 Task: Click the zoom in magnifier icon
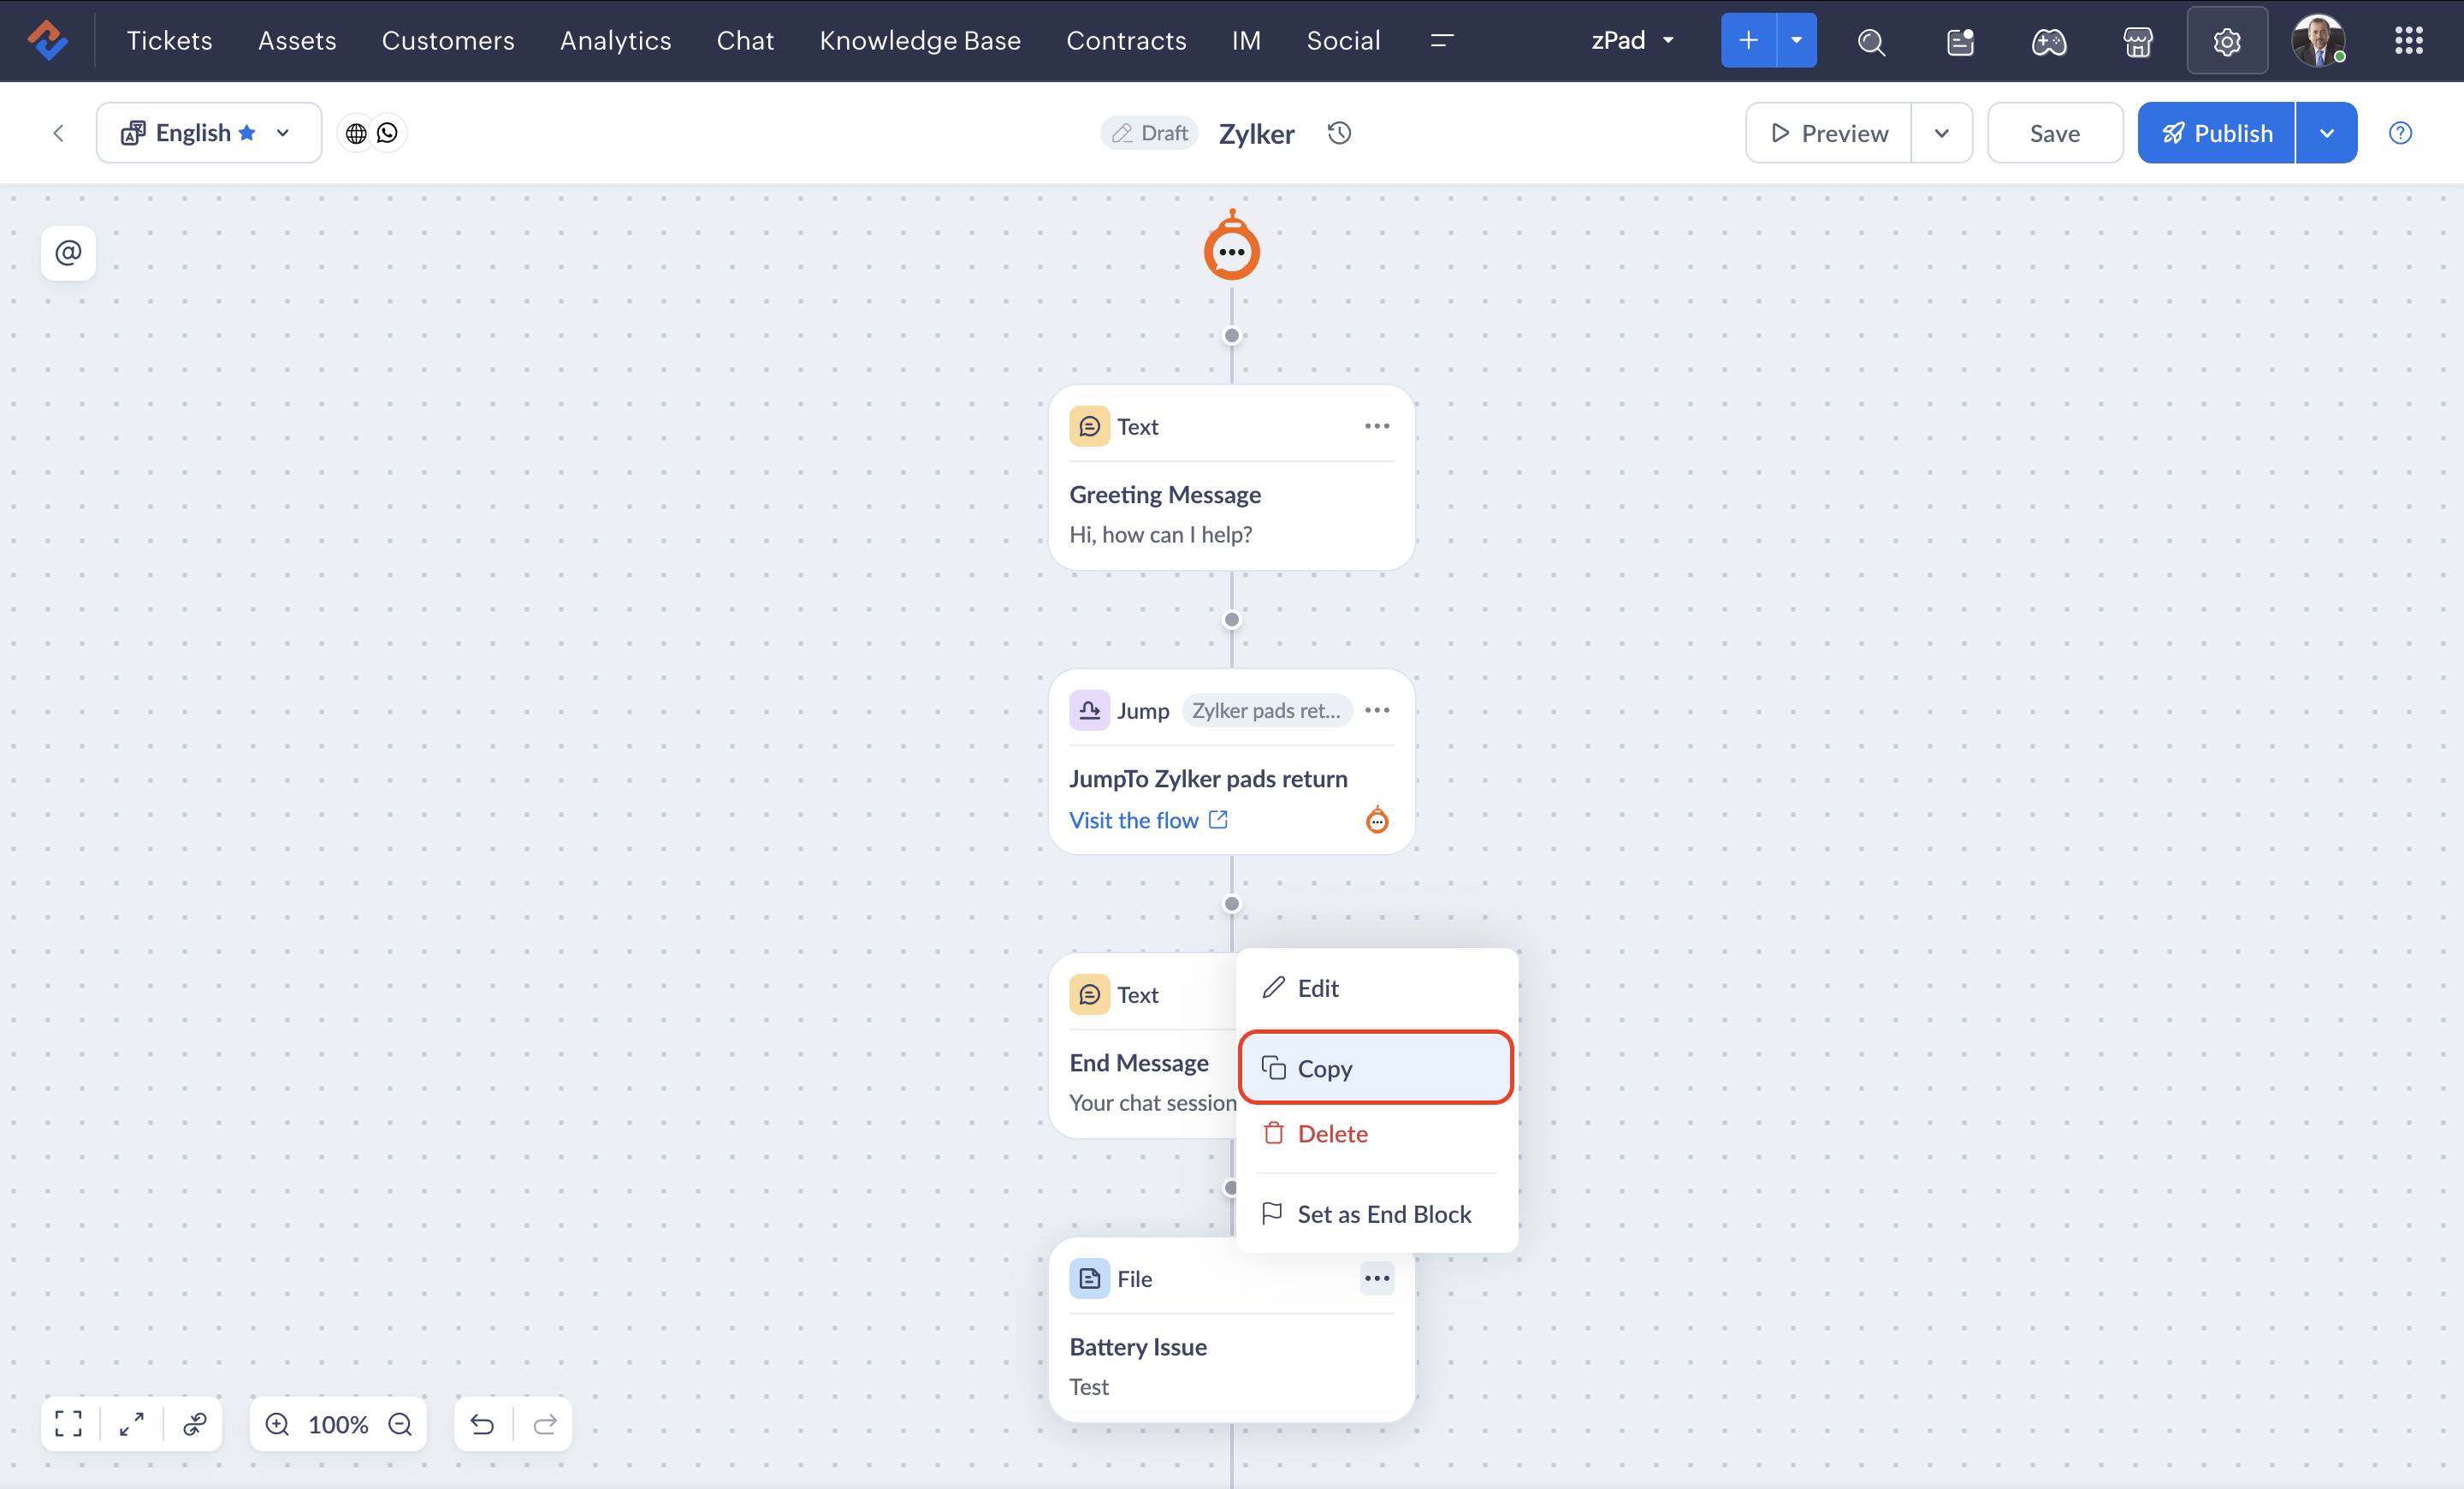(x=277, y=1423)
